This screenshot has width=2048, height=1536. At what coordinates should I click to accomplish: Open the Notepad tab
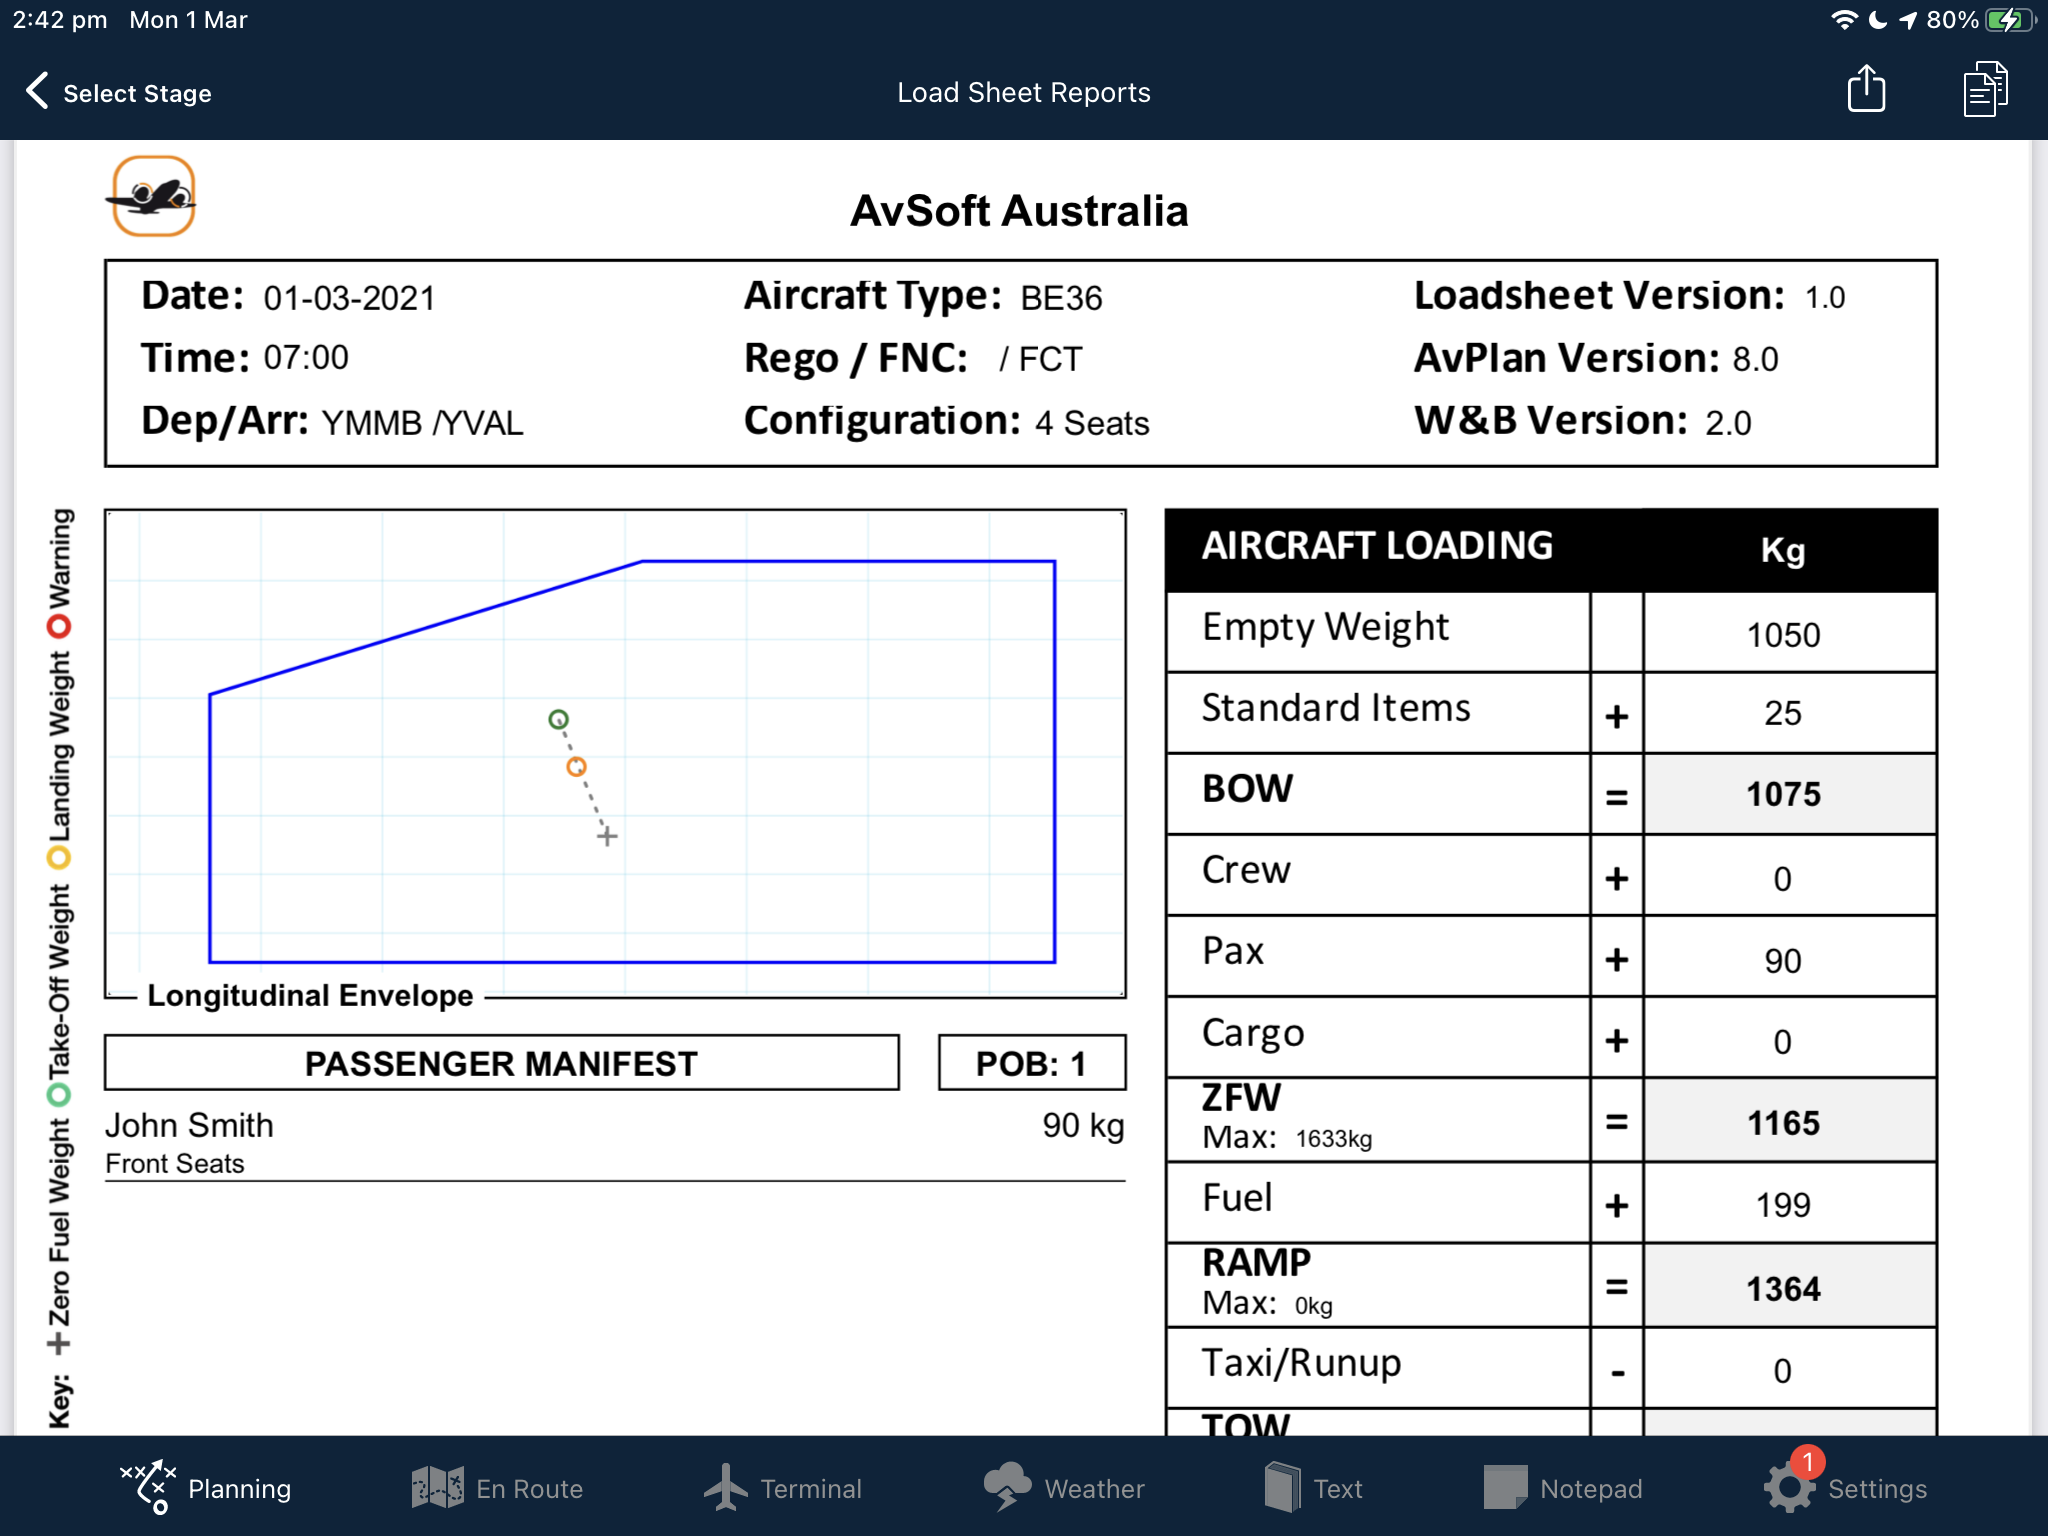pyautogui.click(x=1563, y=1488)
